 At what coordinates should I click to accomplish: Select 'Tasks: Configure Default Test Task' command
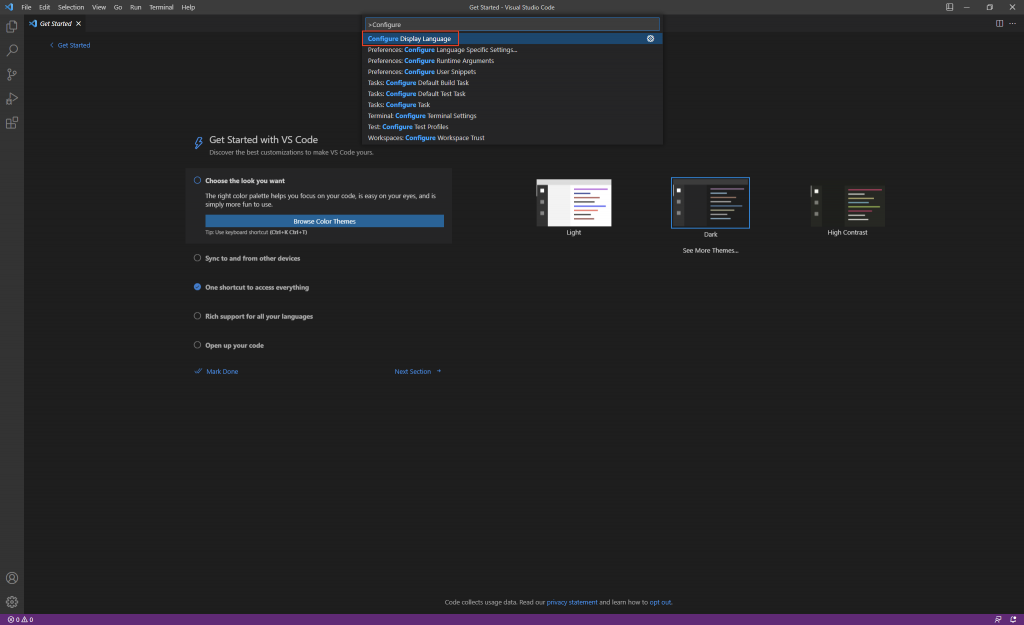[512, 94]
